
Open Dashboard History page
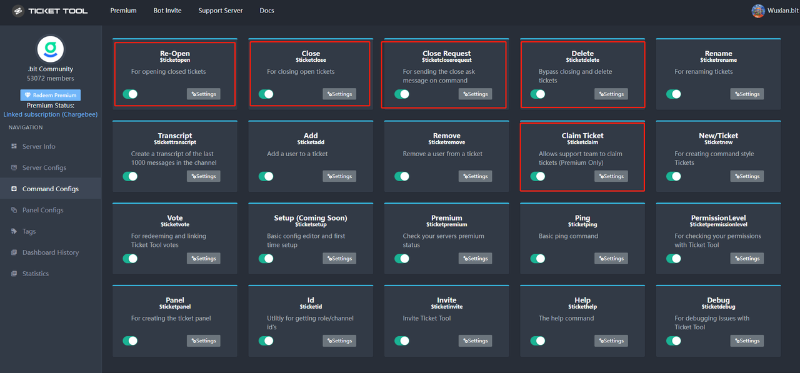[51, 253]
